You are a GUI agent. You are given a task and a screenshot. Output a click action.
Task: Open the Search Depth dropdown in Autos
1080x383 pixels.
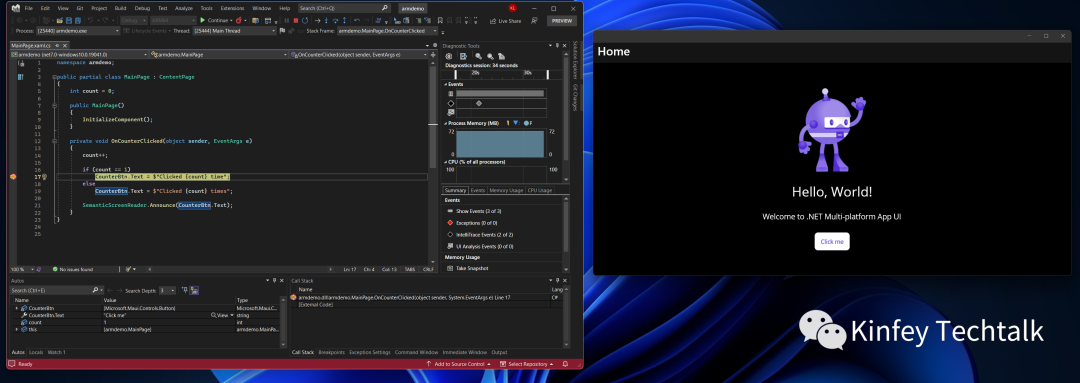click(167, 290)
